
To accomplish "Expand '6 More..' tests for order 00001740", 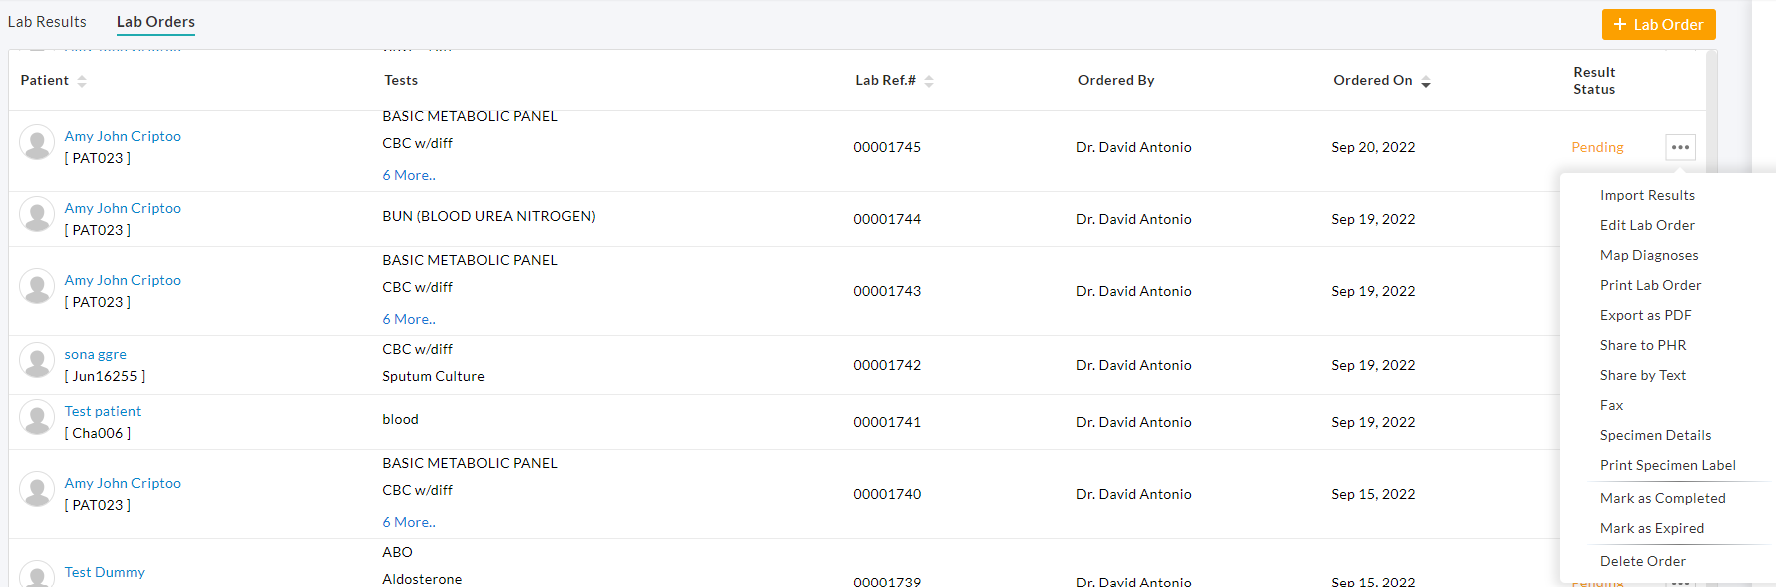I will [409, 522].
